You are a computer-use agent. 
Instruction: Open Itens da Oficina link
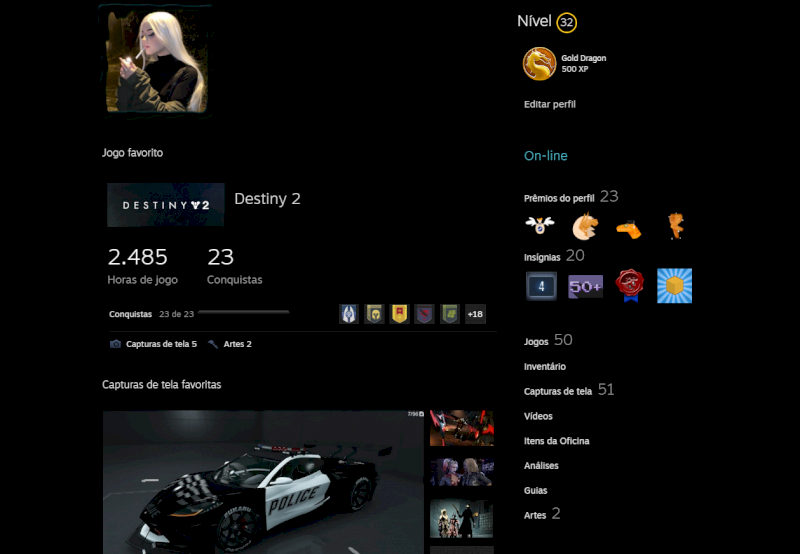click(556, 441)
